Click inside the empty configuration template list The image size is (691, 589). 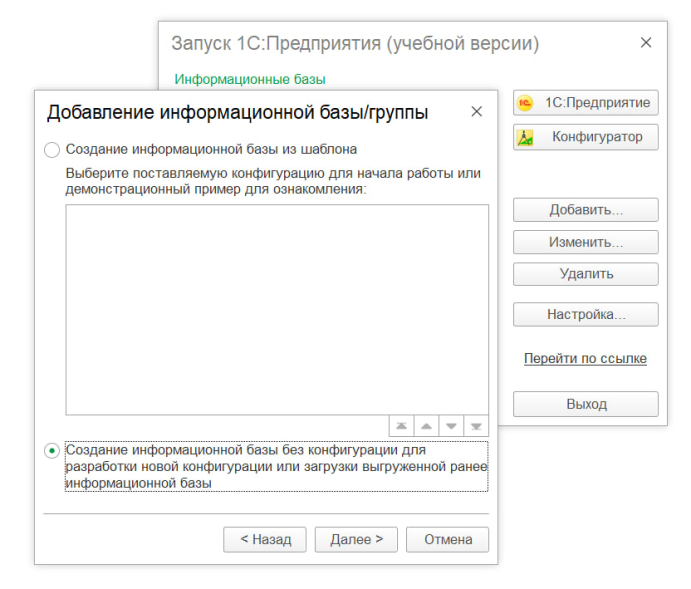coord(277,310)
